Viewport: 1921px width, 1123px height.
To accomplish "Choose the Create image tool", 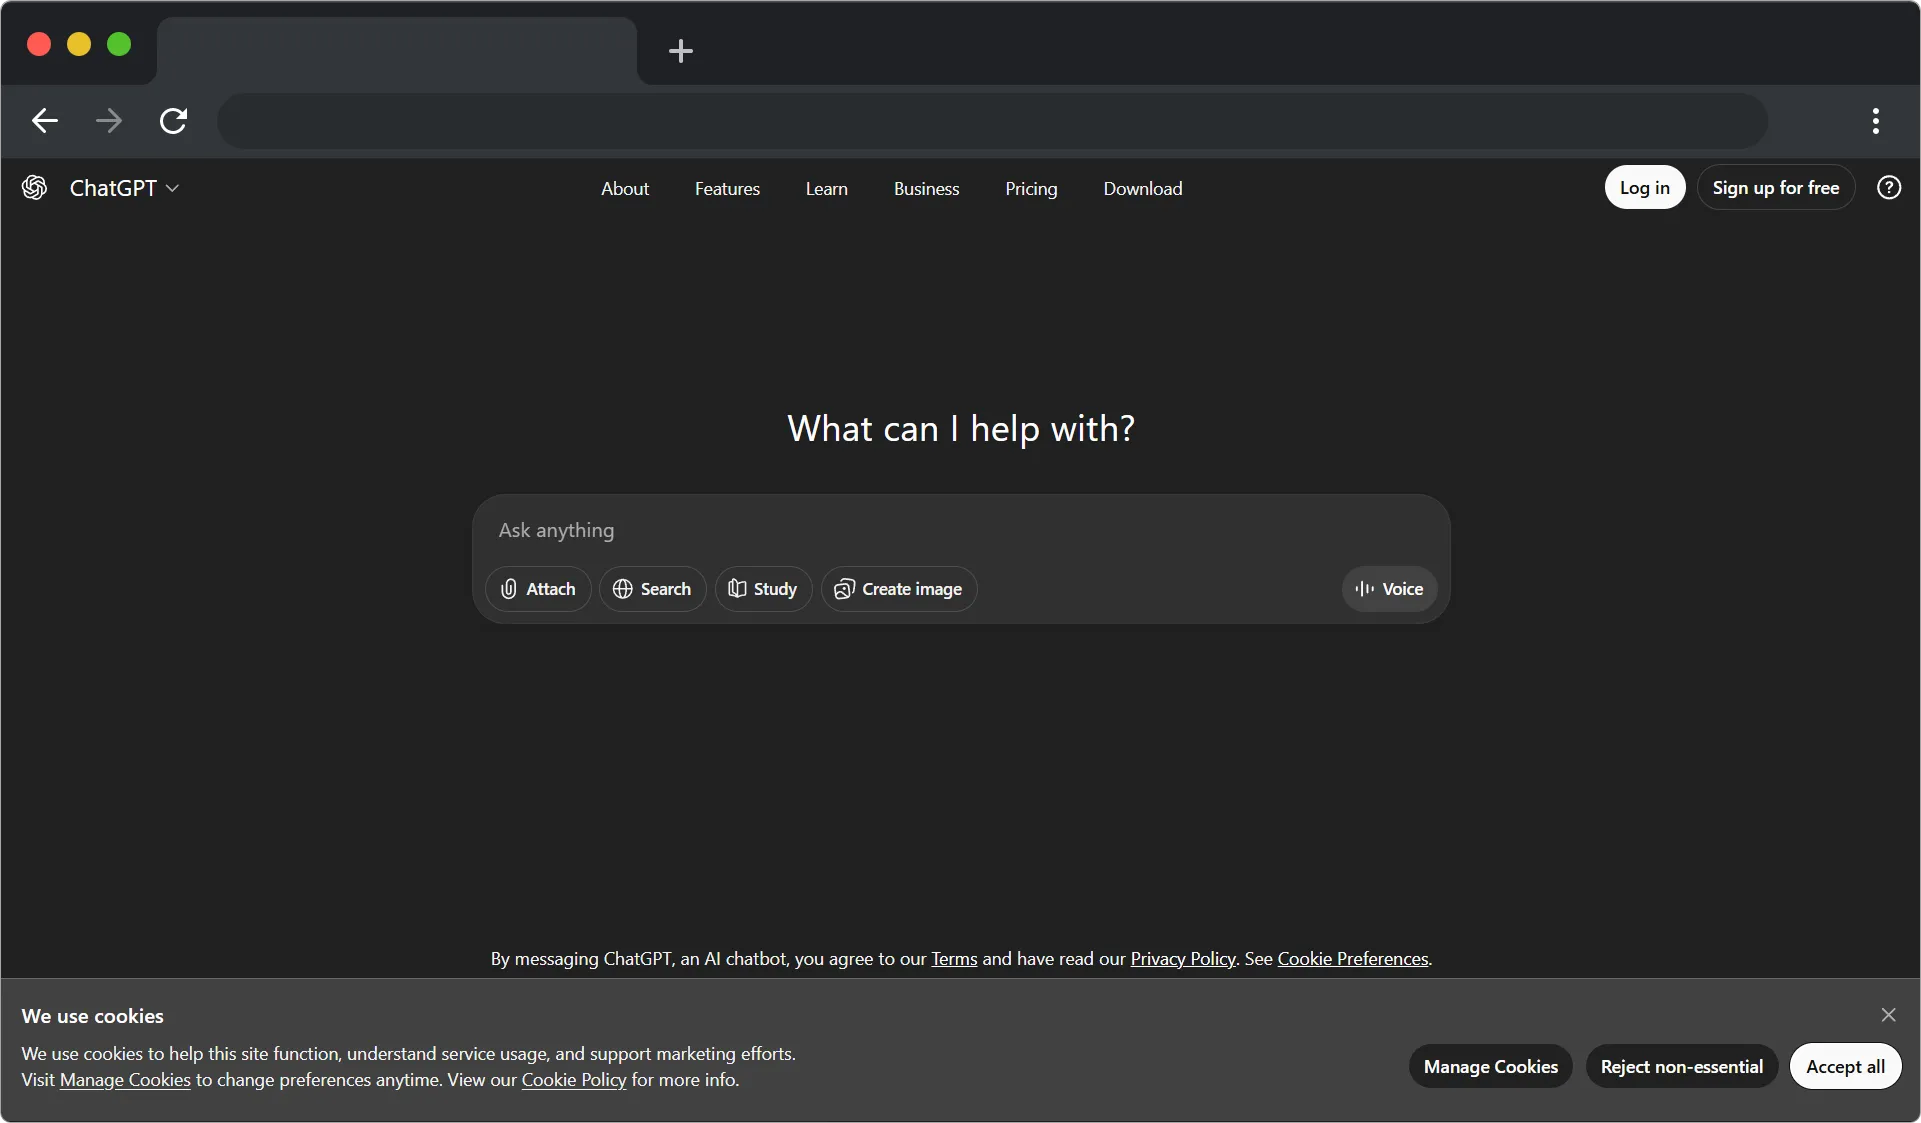I will point(898,589).
